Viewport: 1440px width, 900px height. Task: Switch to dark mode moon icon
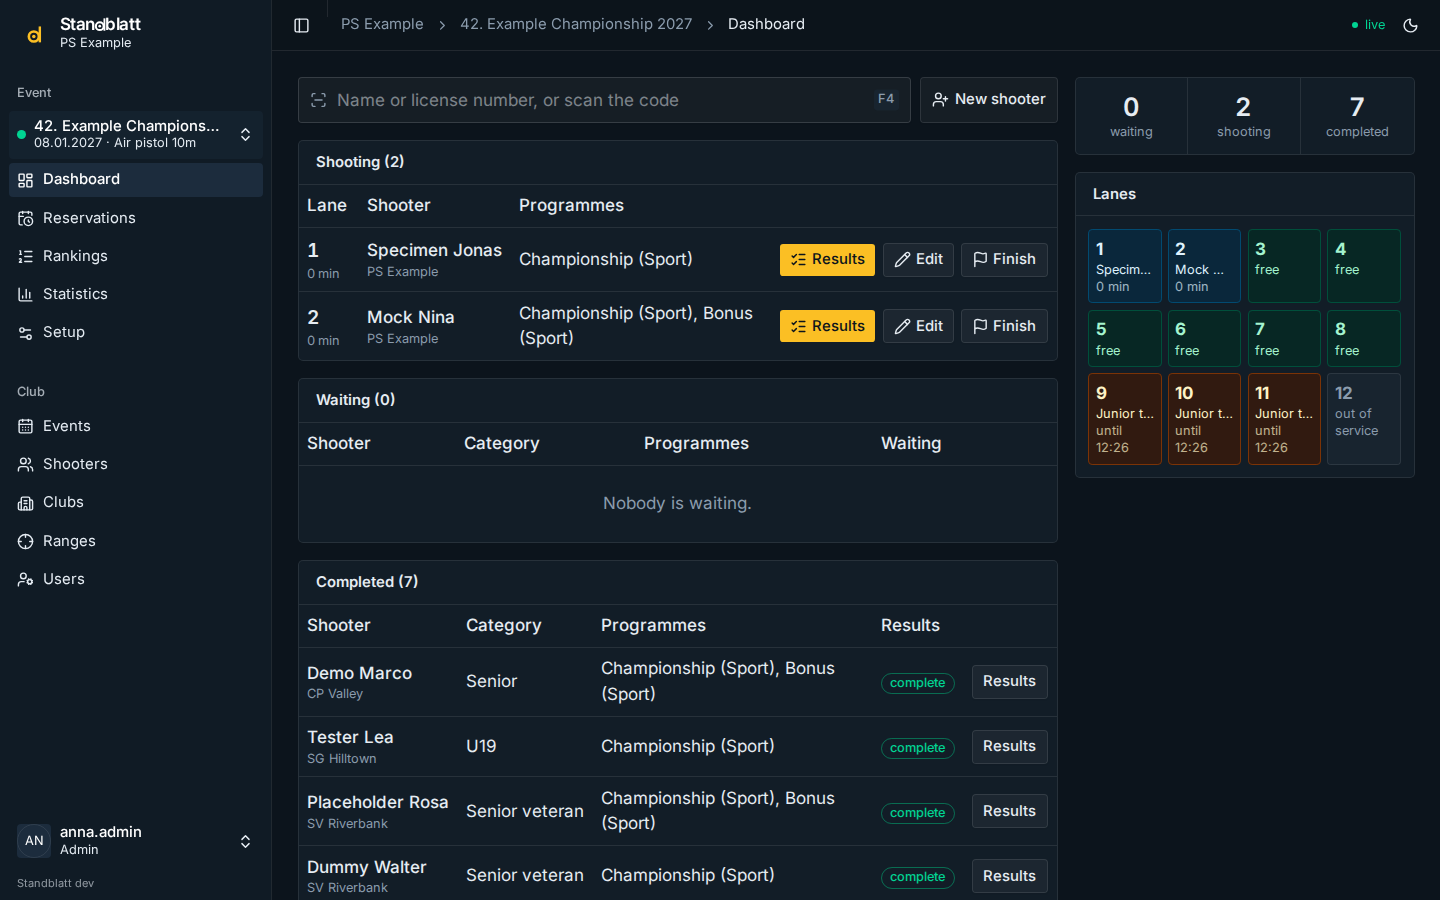tap(1411, 25)
